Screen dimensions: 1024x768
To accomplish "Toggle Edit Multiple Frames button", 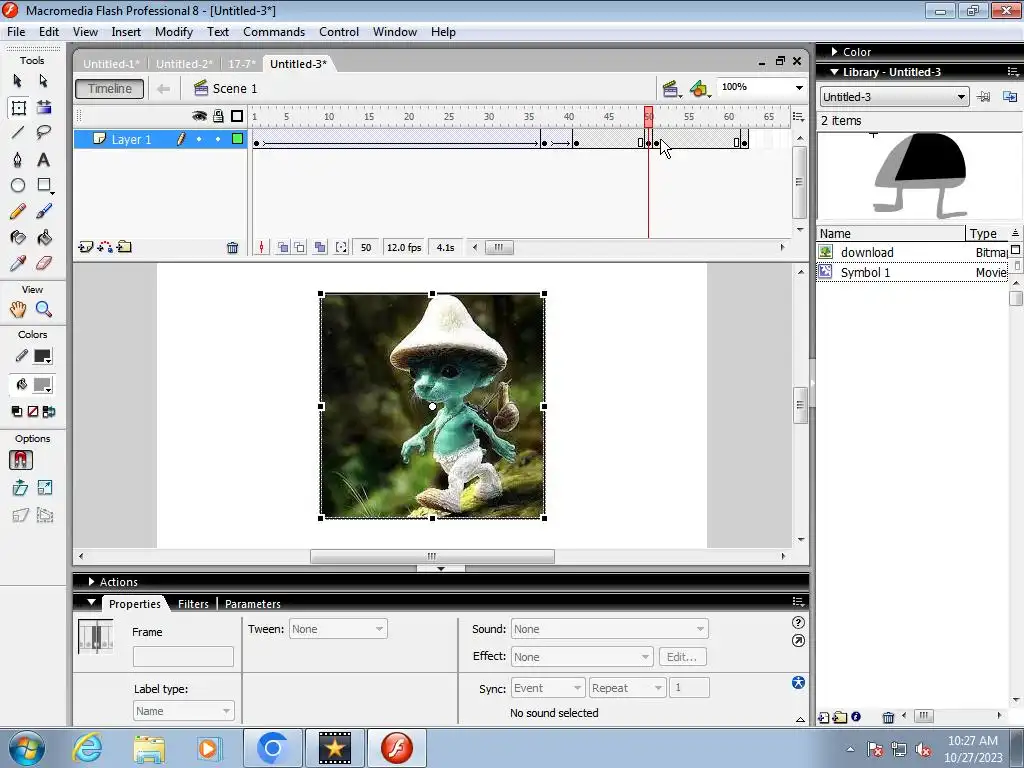I will click(320, 248).
